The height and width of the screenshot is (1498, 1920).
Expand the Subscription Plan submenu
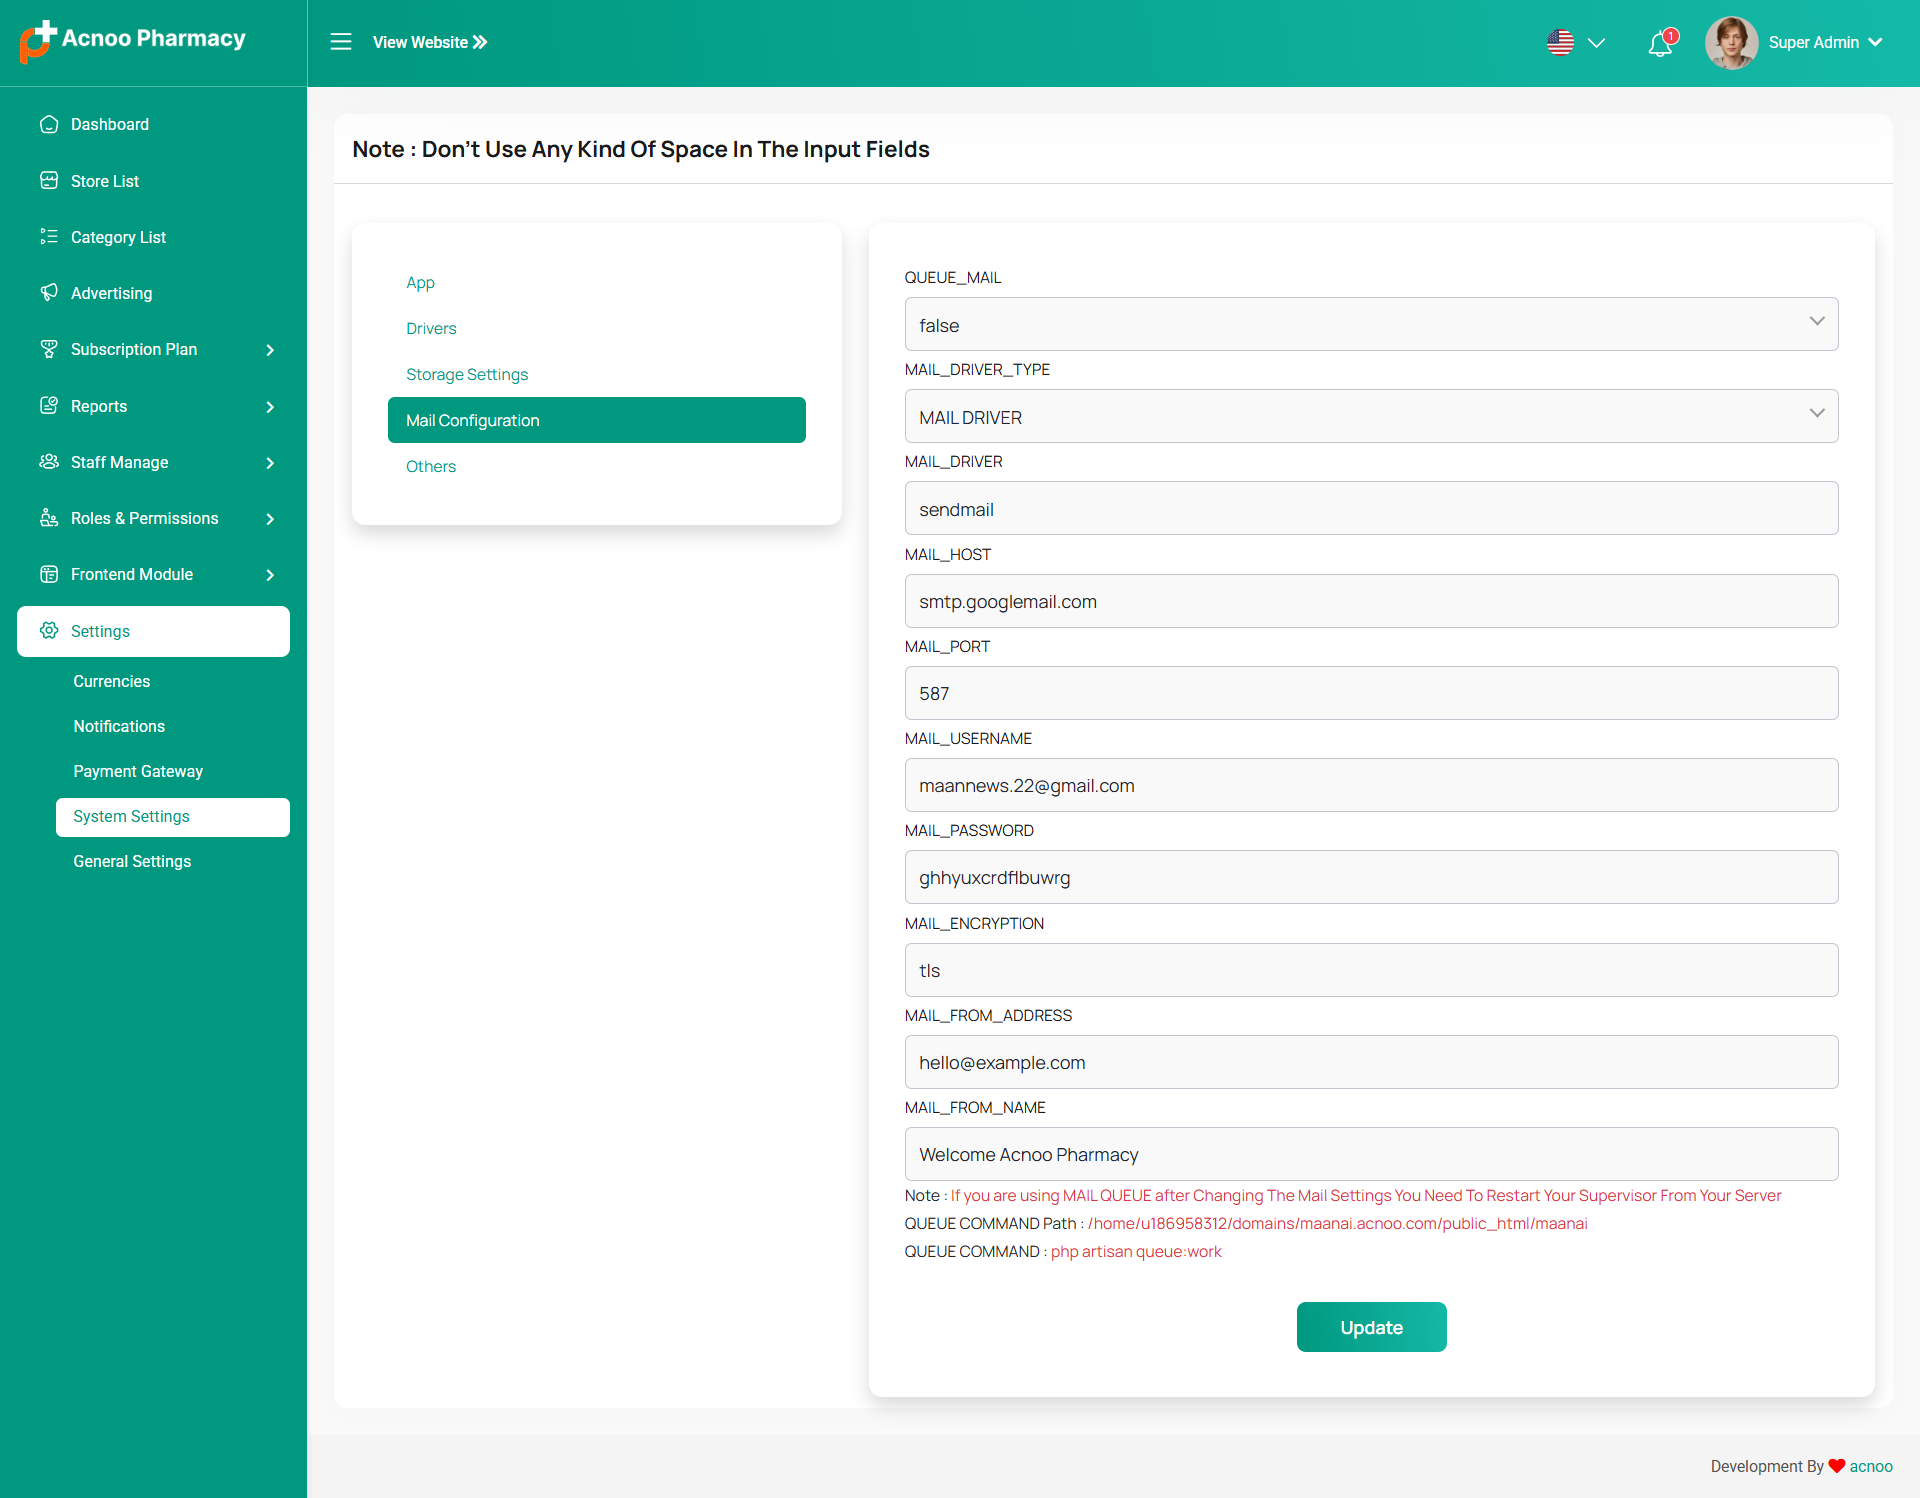[270, 350]
